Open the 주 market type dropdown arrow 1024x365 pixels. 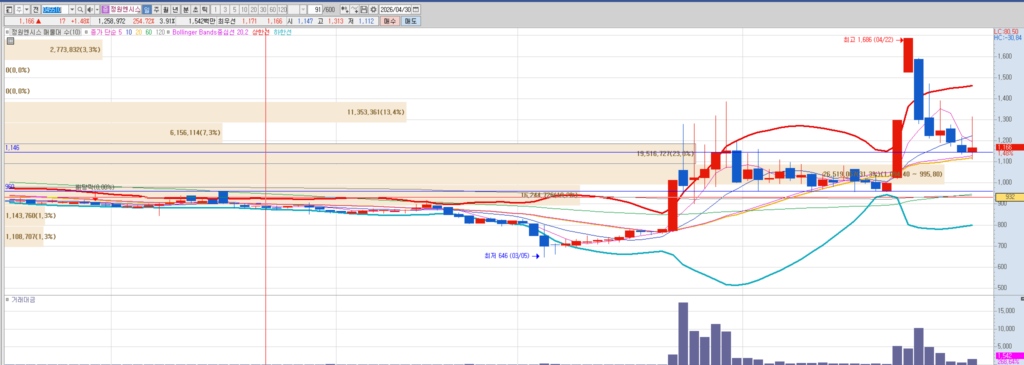(x=27, y=10)
